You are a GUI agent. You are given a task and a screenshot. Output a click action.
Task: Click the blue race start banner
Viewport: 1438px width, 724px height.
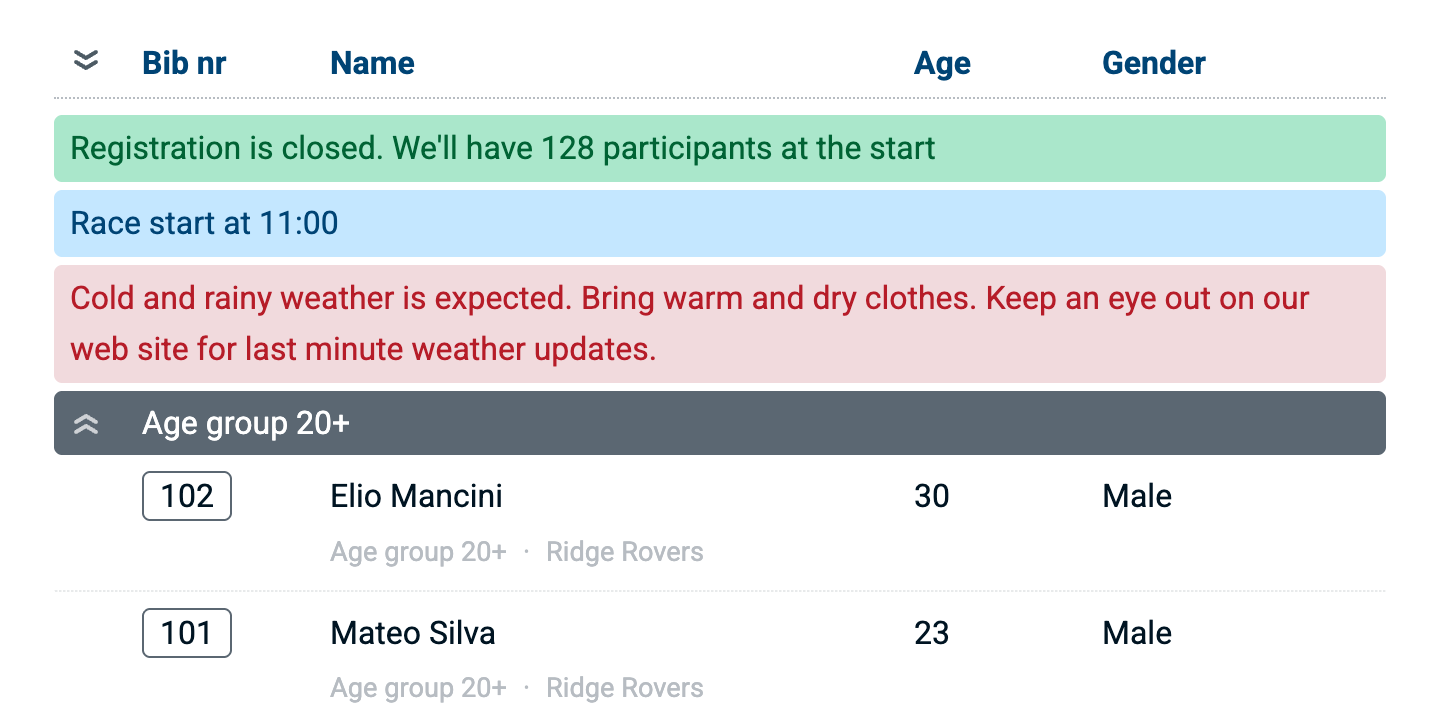click(x=719, y=223)
